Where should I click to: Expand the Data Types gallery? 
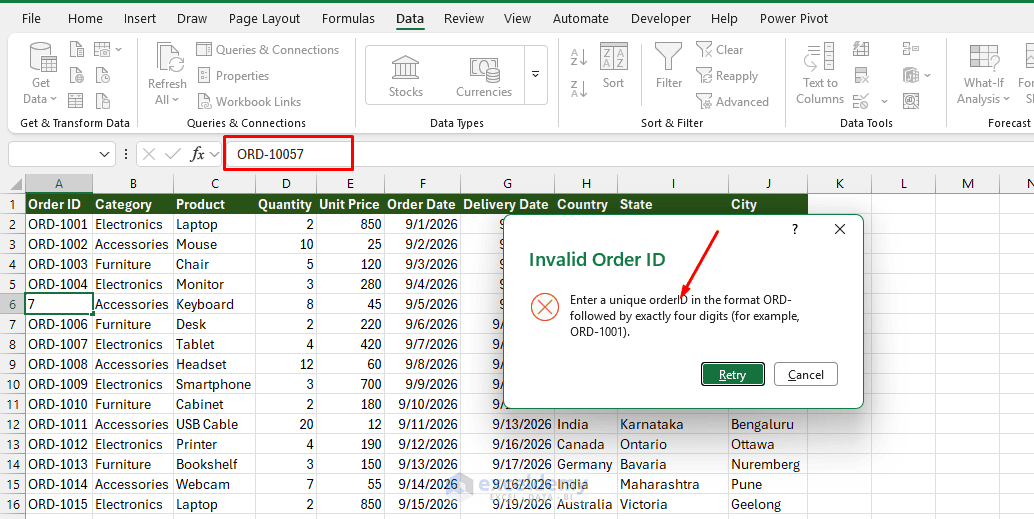coord(536,75)
